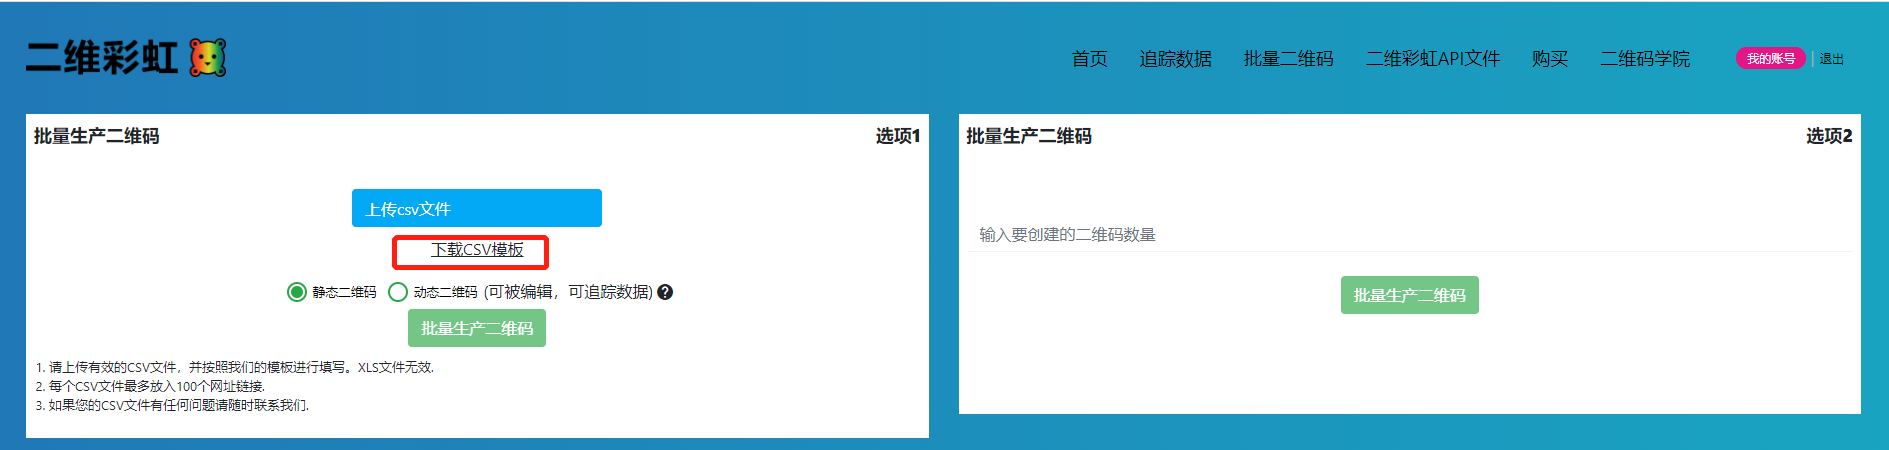Go to 追踪数据 in the navigation
Viewport: 1889px width, 450px height.
[x=1175, y=59]
